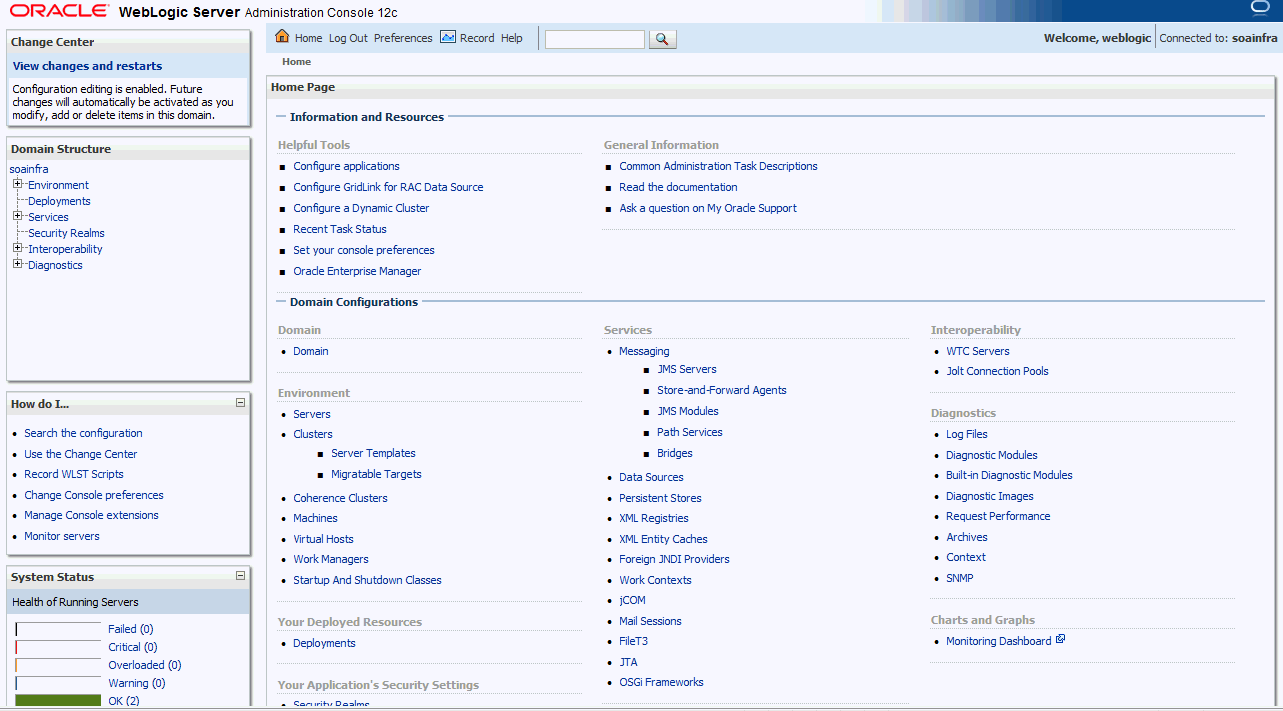Collapse the How do I... panel
1283x711 pixels.
click(240, 403)
